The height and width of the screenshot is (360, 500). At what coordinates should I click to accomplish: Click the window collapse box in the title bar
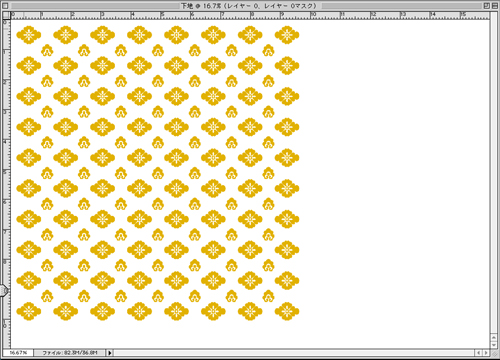[x=494, y=6]
